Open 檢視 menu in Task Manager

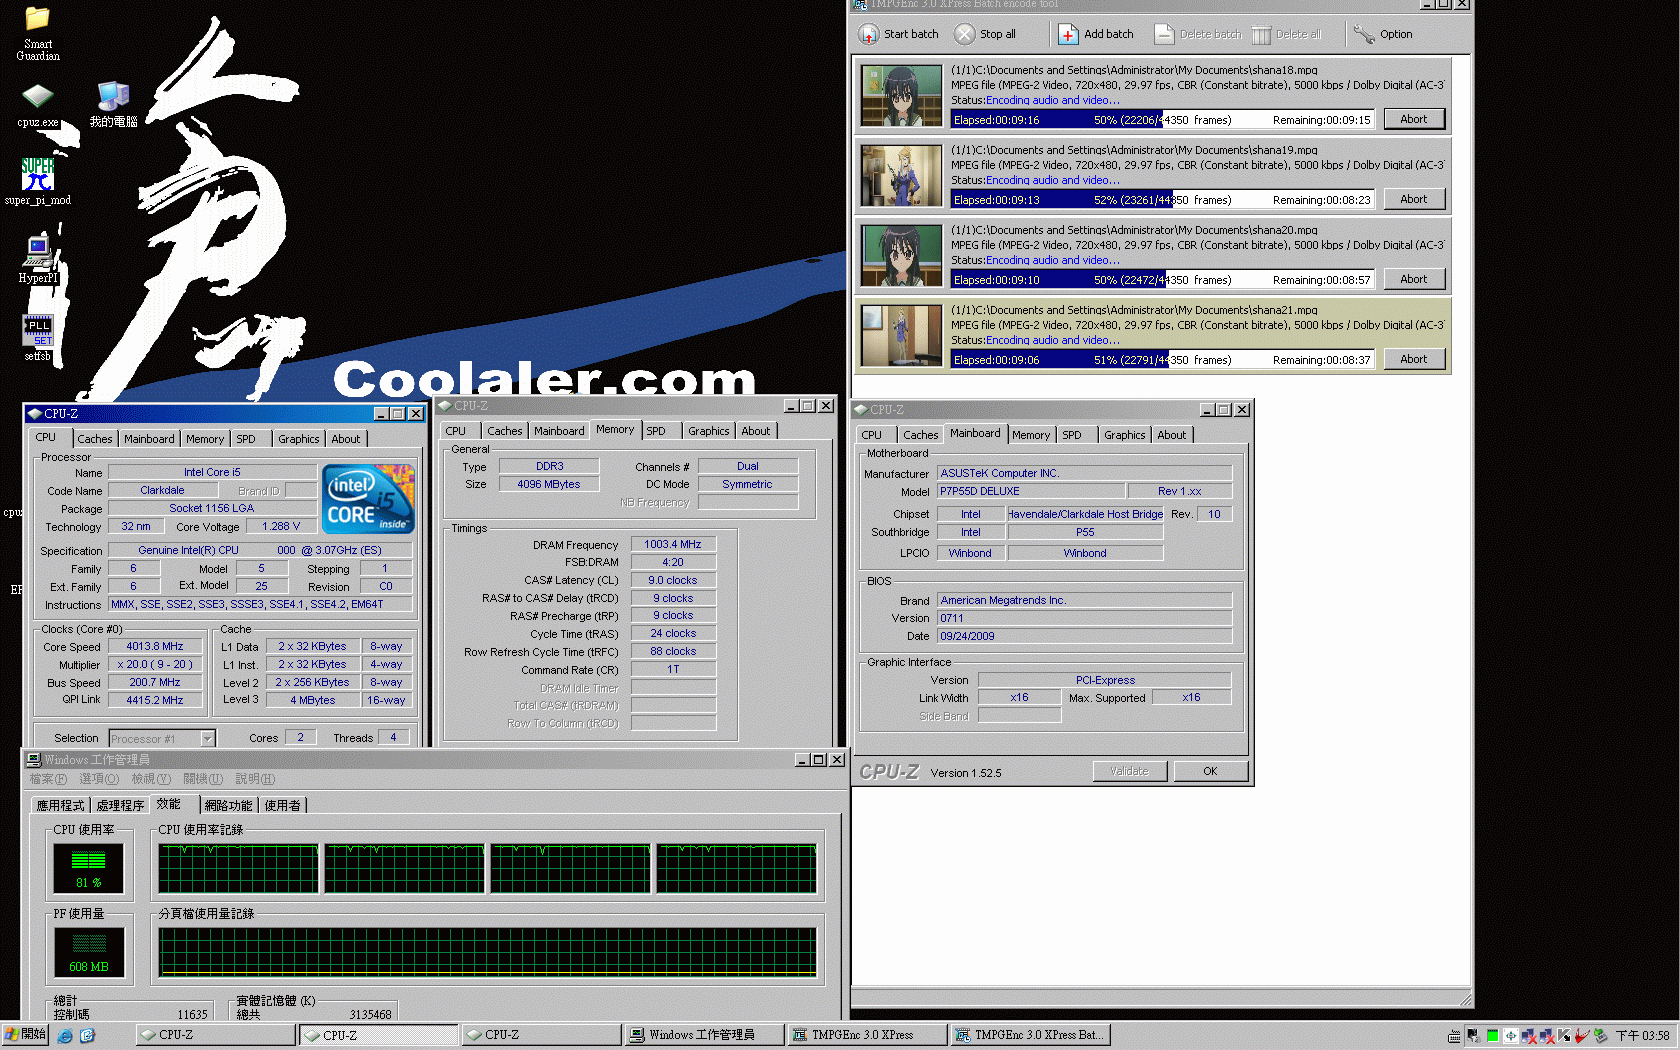[151, 779]
